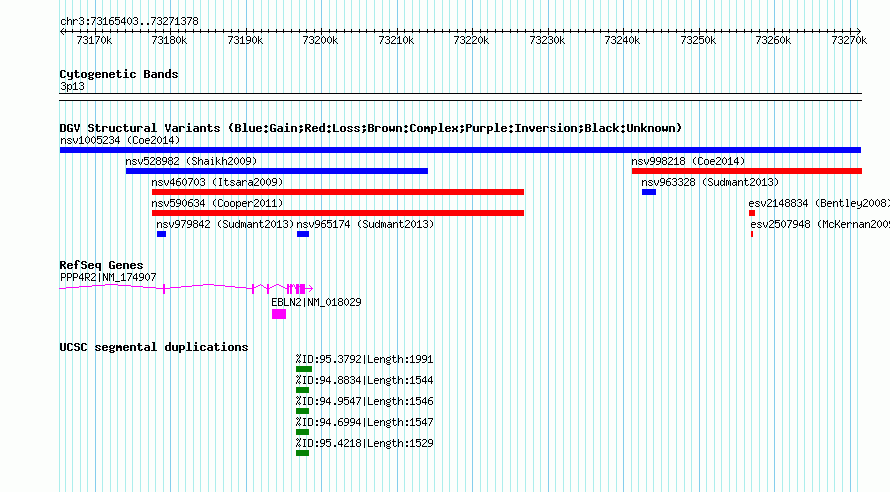The width and height of the screenshot is (890, 492).
Task: Click the 73260k ruler tick label
Action: [773, 41]
